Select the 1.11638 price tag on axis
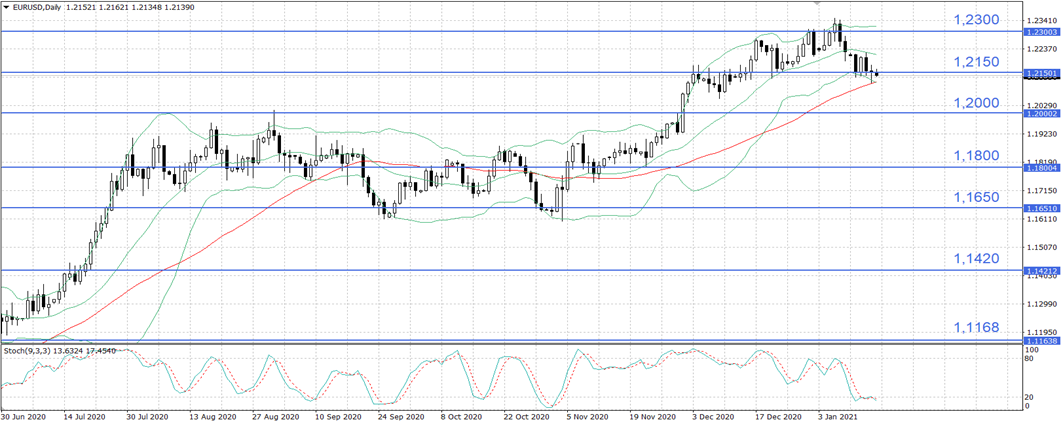1063x424 pixels. point(1042,340)
